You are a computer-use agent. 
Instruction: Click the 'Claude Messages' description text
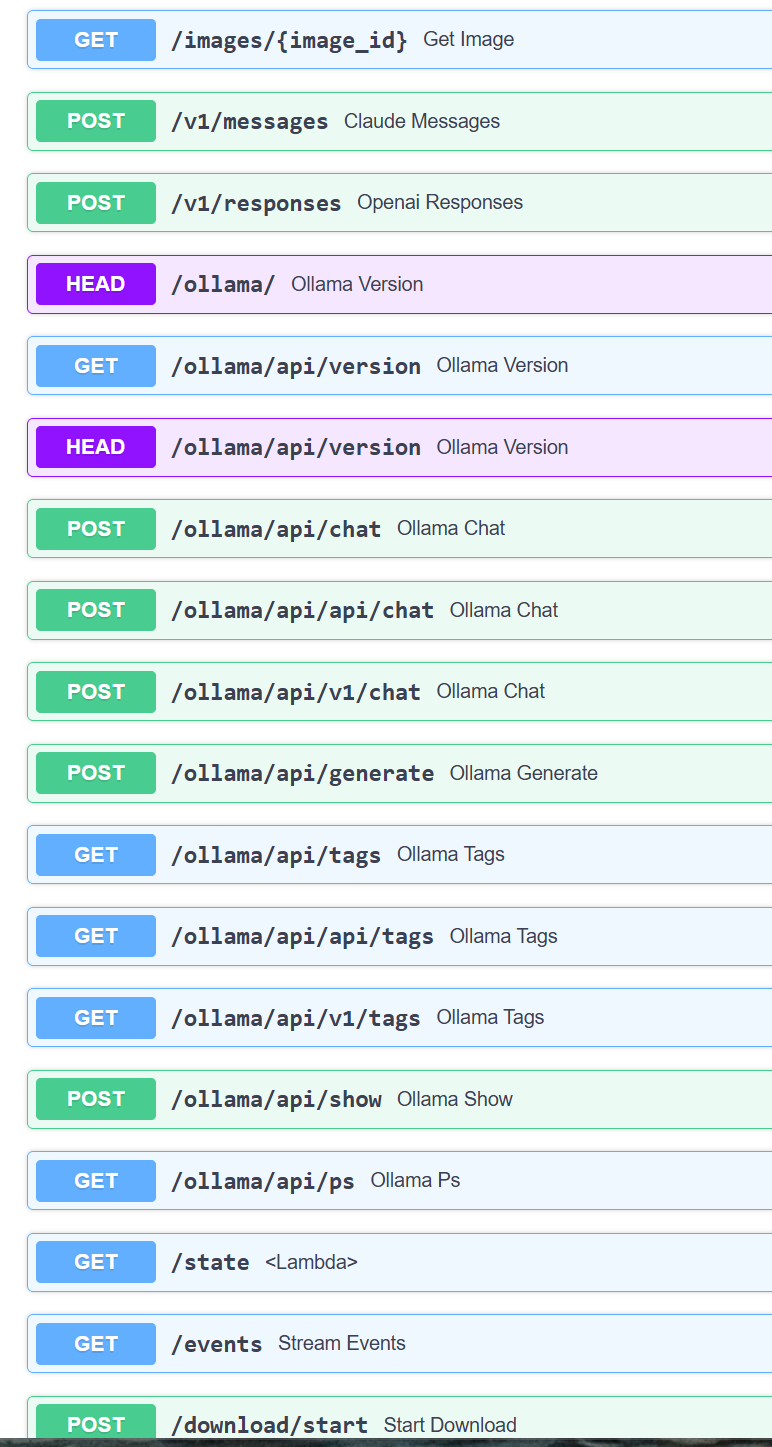(x=422, y=121)
